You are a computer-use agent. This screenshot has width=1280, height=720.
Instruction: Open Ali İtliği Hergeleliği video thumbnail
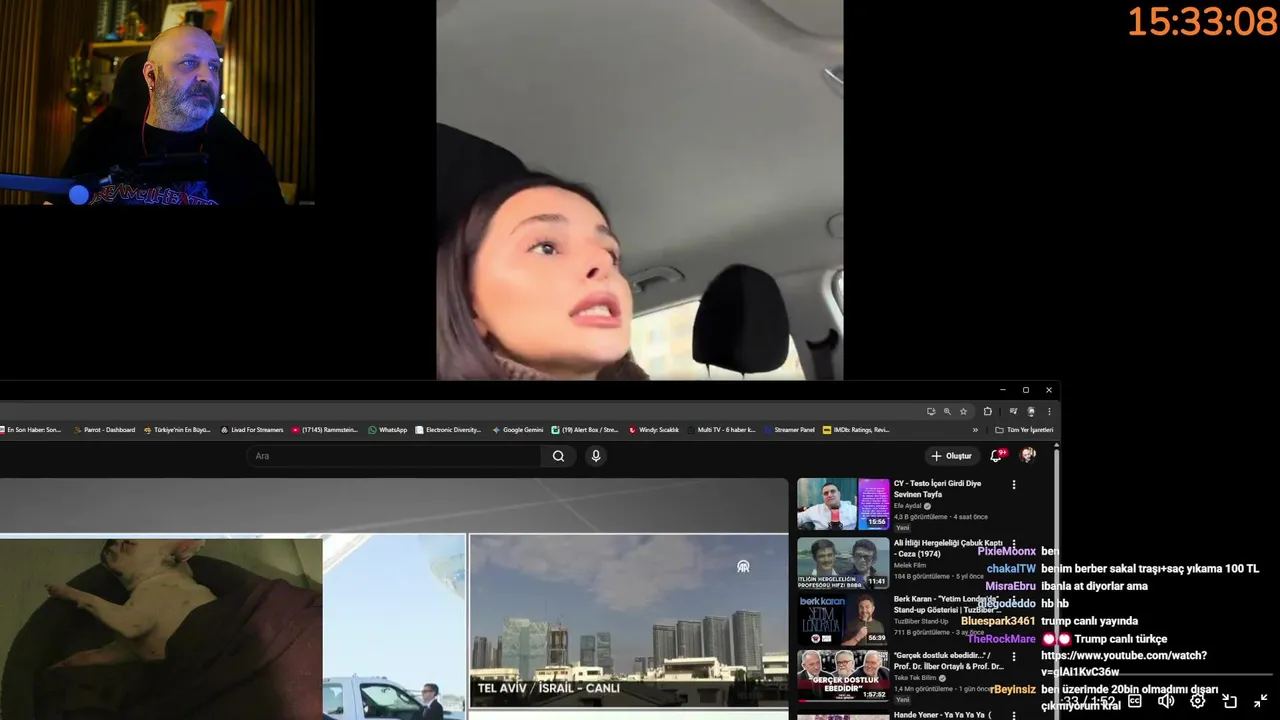(x=843, y=563)
